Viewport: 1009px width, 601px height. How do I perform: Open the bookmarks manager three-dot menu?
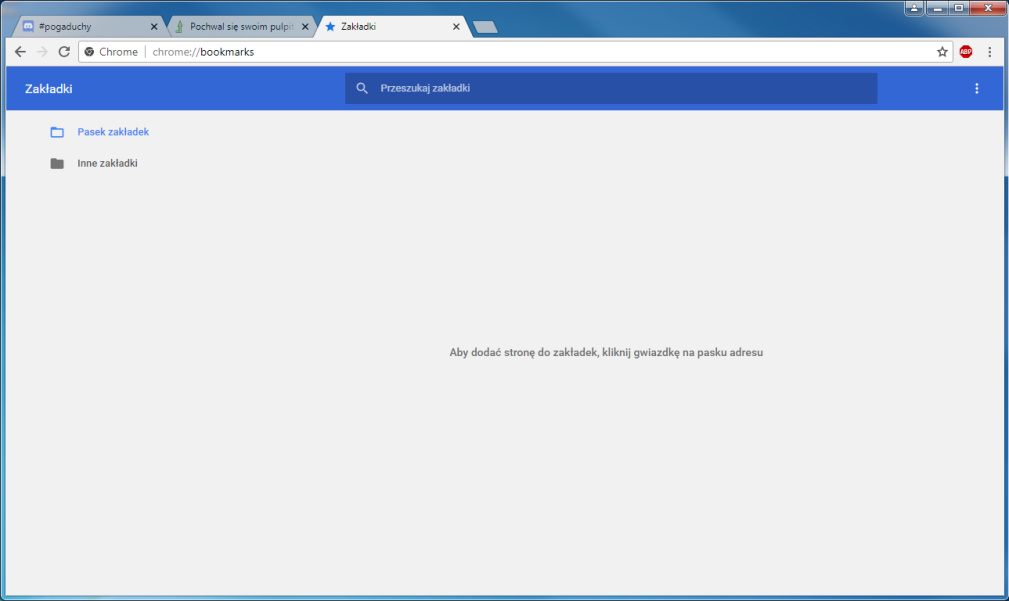point(977,89)
